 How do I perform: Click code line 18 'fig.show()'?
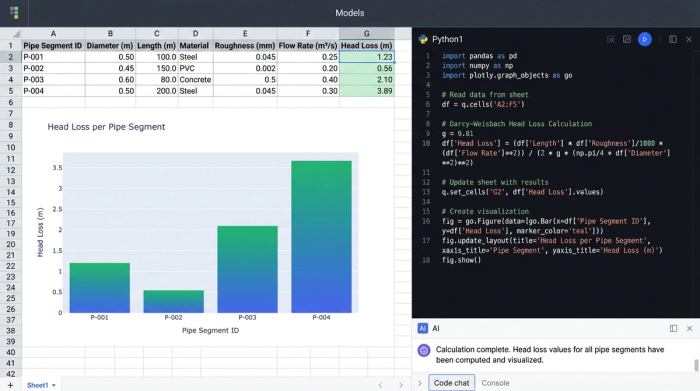click(x=461, y=260)
